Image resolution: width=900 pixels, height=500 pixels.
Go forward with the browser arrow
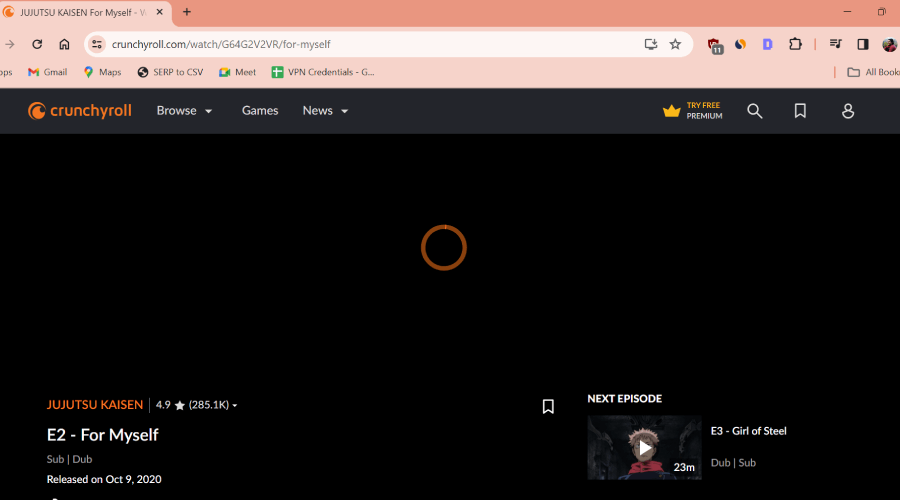coord(9,44)
